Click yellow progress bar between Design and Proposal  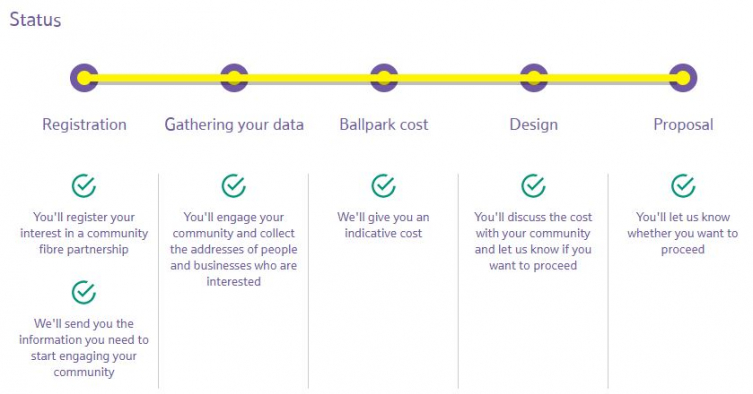pos(608,78)
